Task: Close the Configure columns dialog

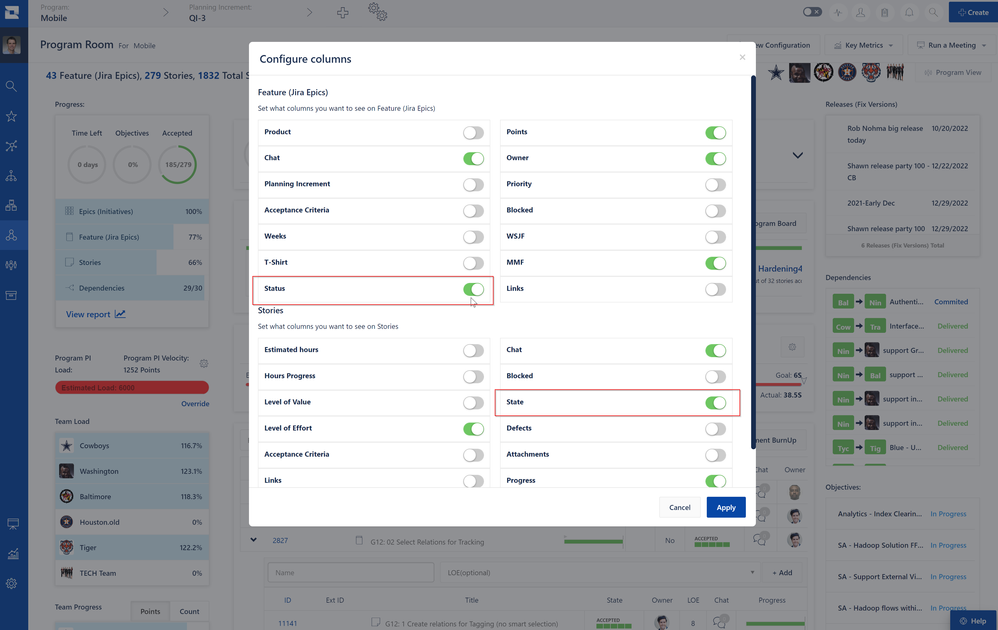Action: pyautogui.click(x=742, y=57)
